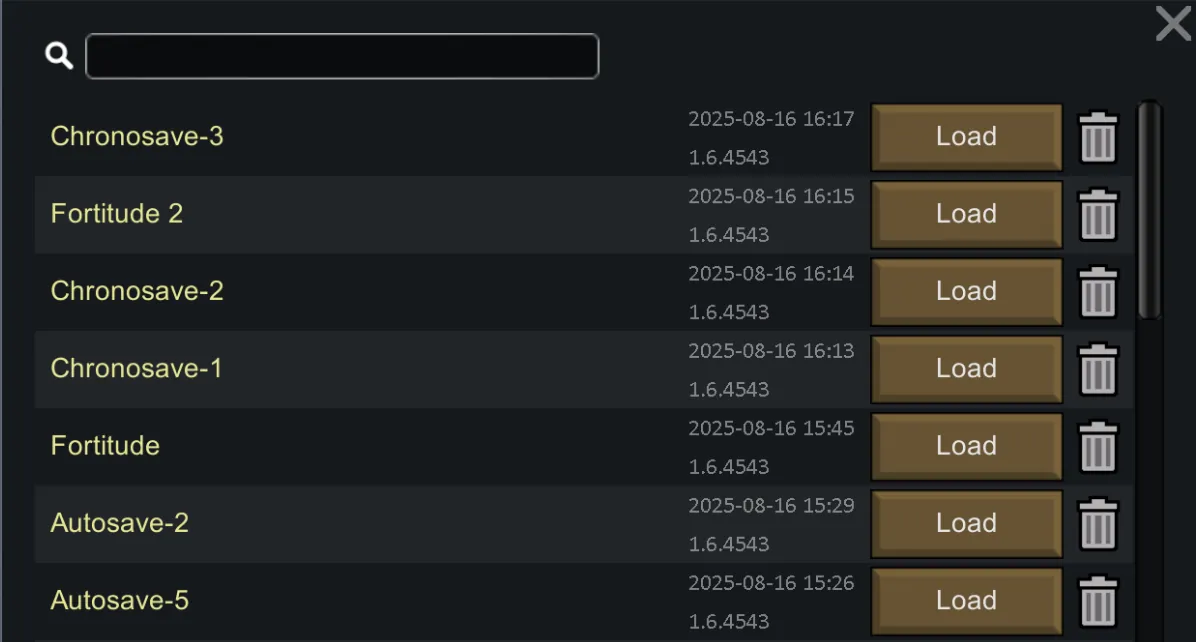1196x642 pixels.
Task: Click the search magnifier icon
Action: (x=60, y=56)
